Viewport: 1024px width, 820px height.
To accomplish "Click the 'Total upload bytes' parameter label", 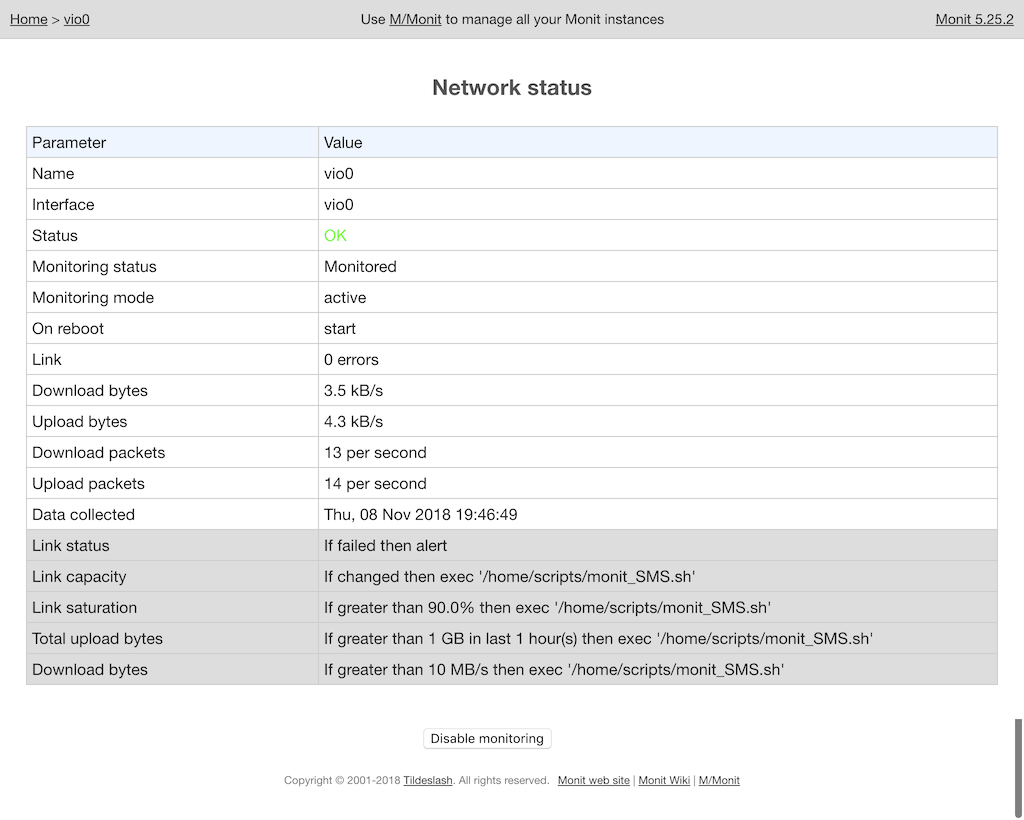I will (97, 639).
